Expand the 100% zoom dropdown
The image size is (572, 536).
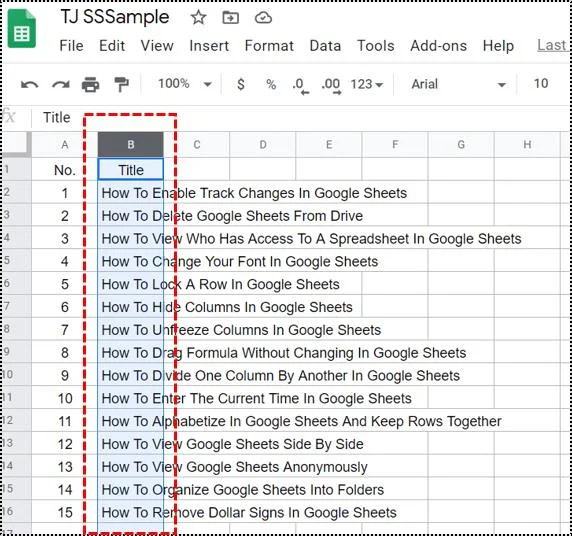(x=185, y=84)
